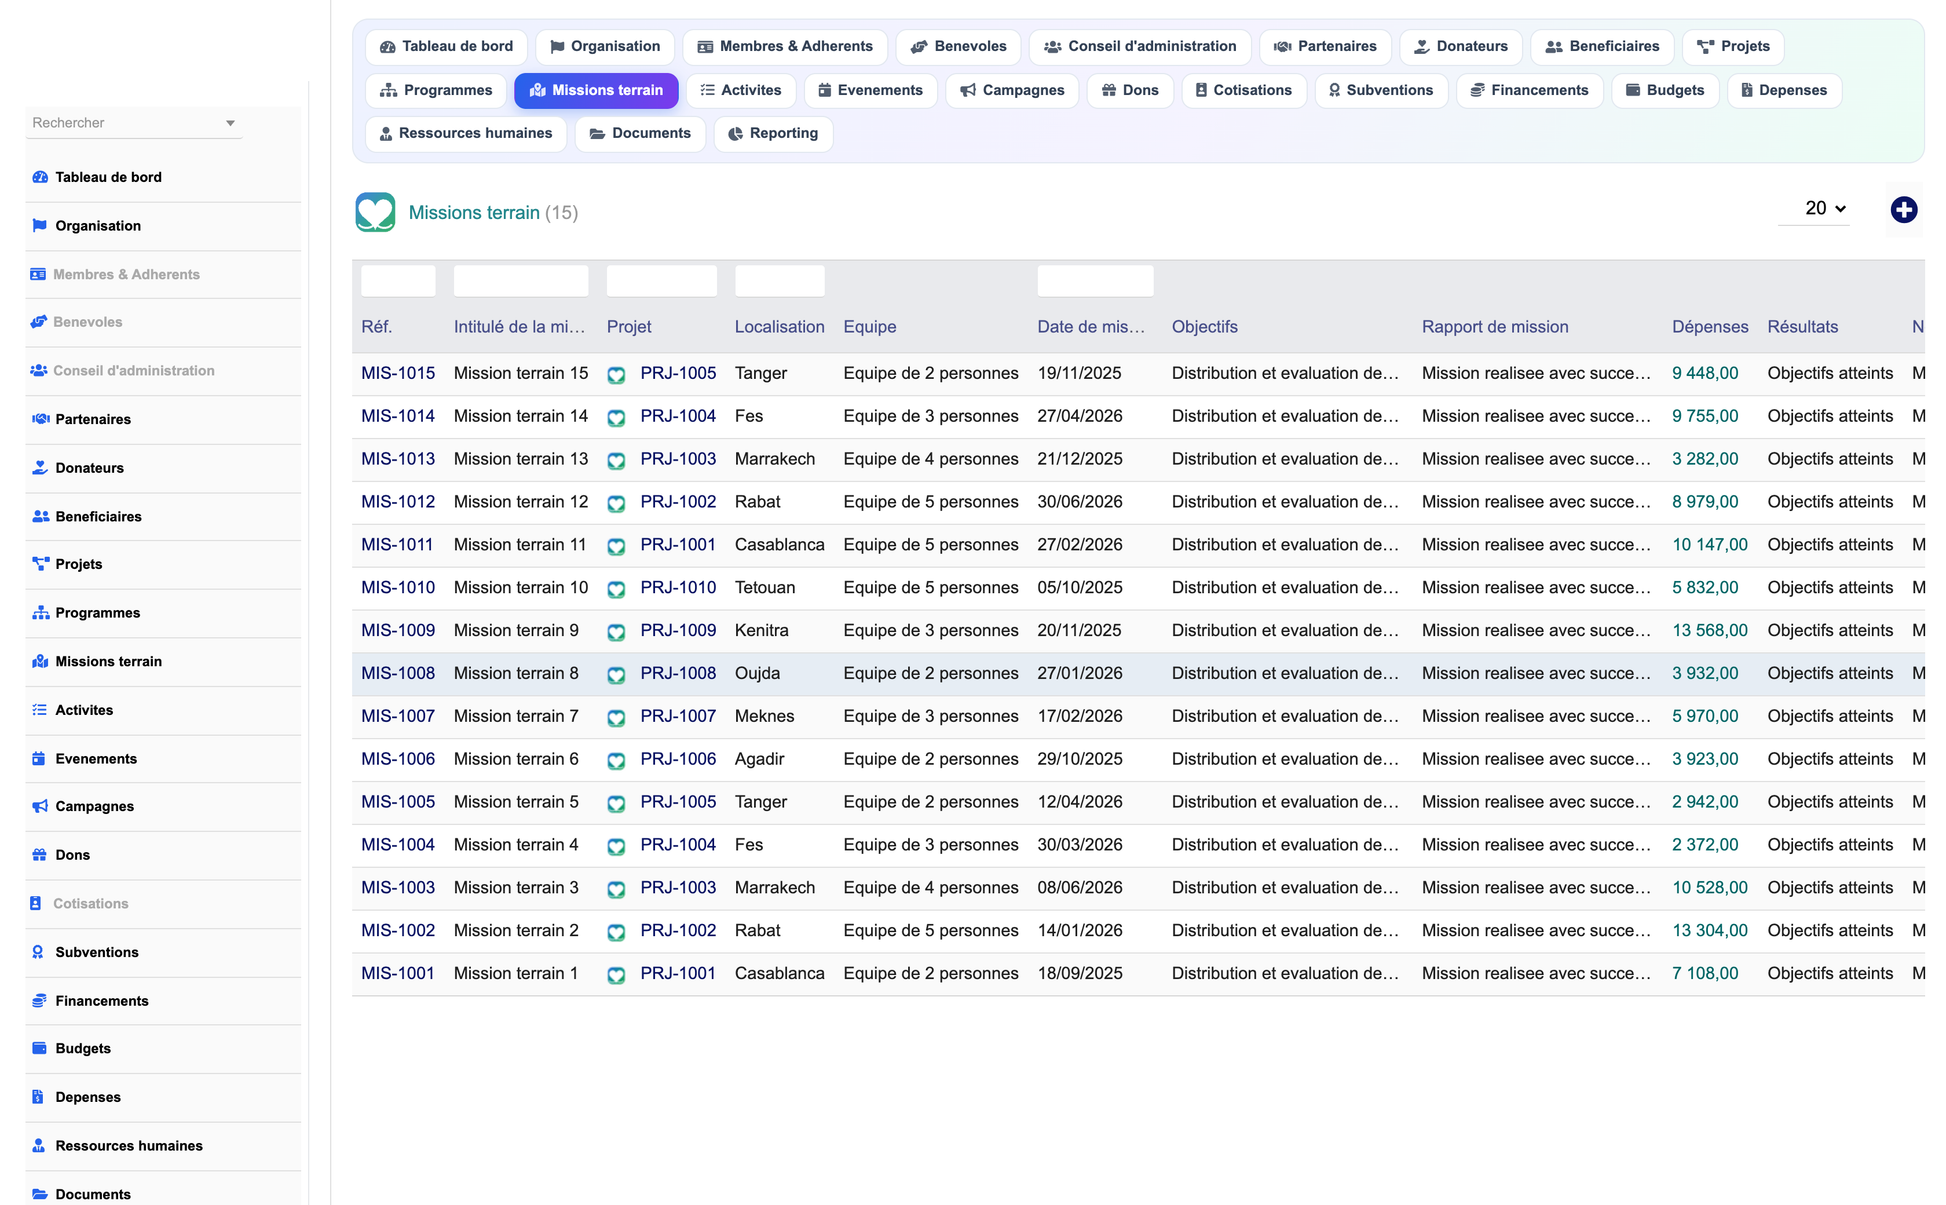The height and width of the screenshot is (1205, 1946).
Task: Click the Subventions icon in sidebar
Action: [40, 952]
